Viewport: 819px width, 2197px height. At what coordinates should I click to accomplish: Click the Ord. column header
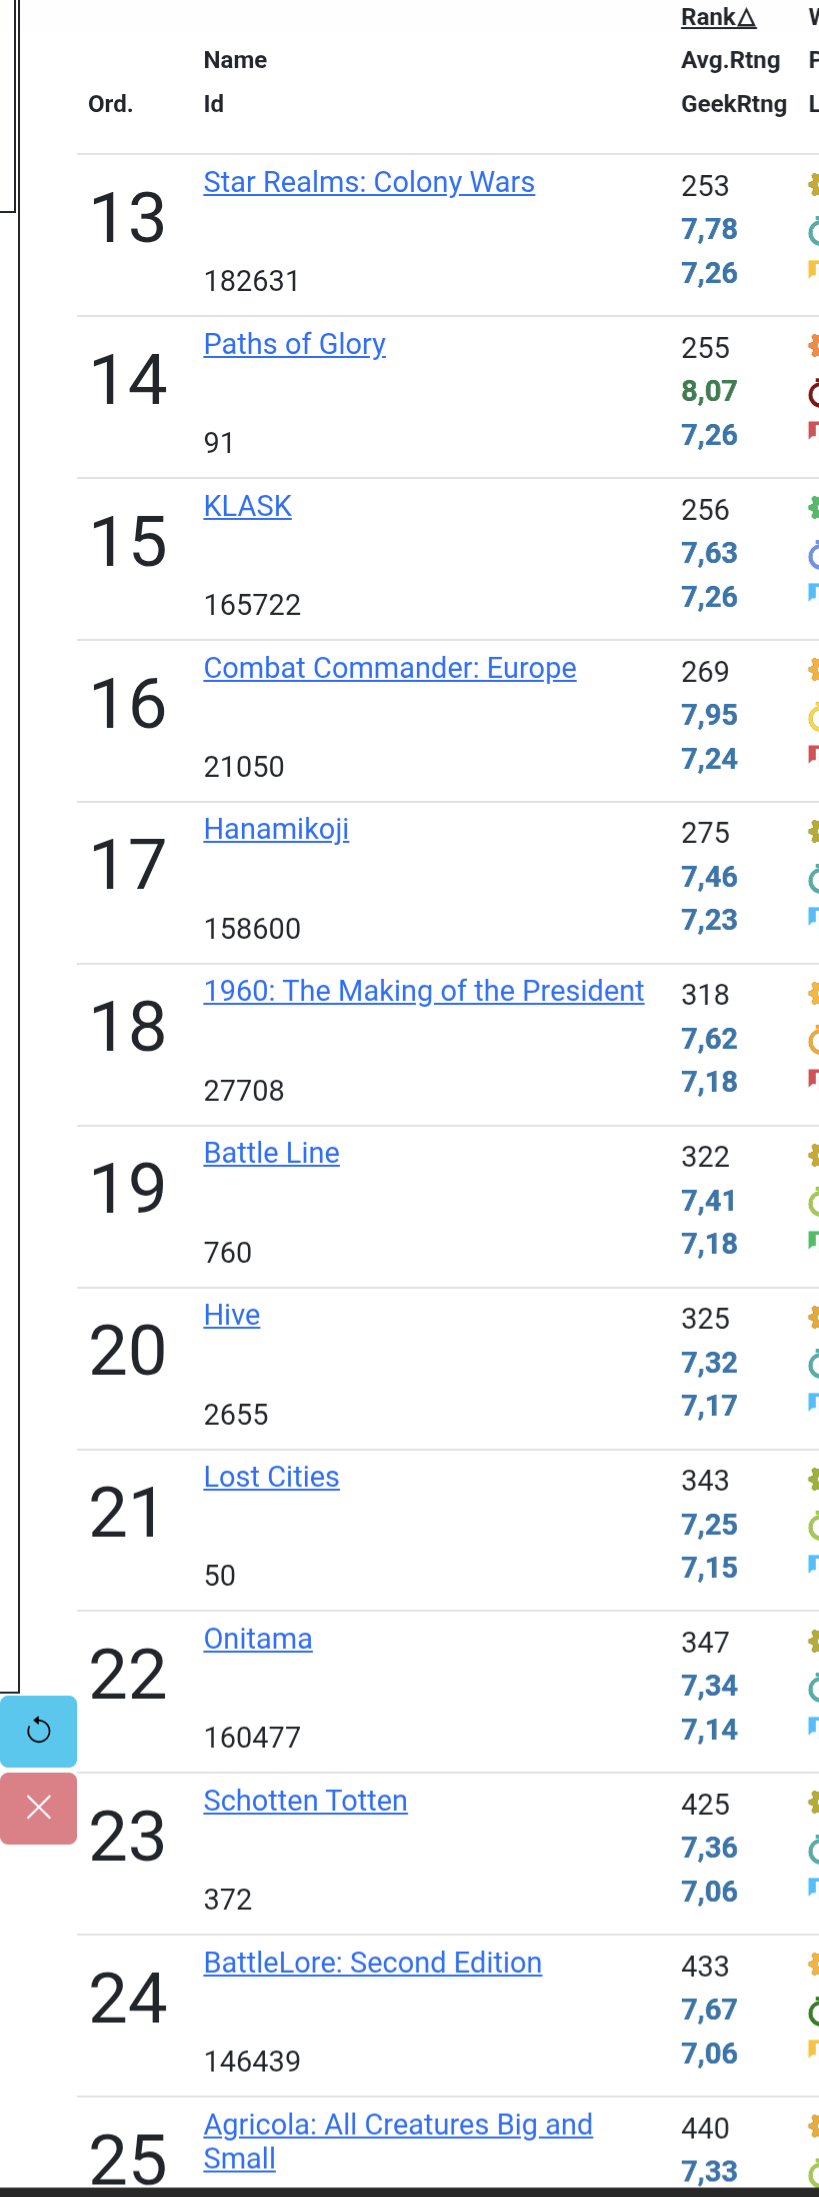[x=110, y=104]
